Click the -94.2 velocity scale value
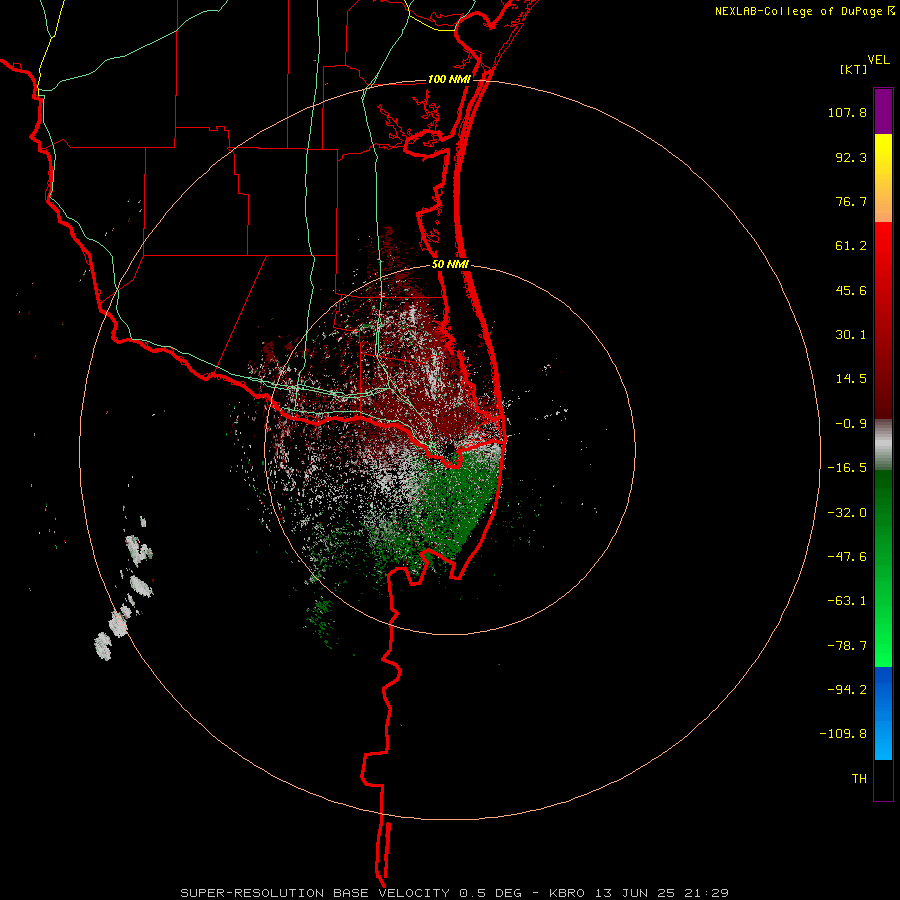Screen dimensions: 900x900 (x=847, y=690)
